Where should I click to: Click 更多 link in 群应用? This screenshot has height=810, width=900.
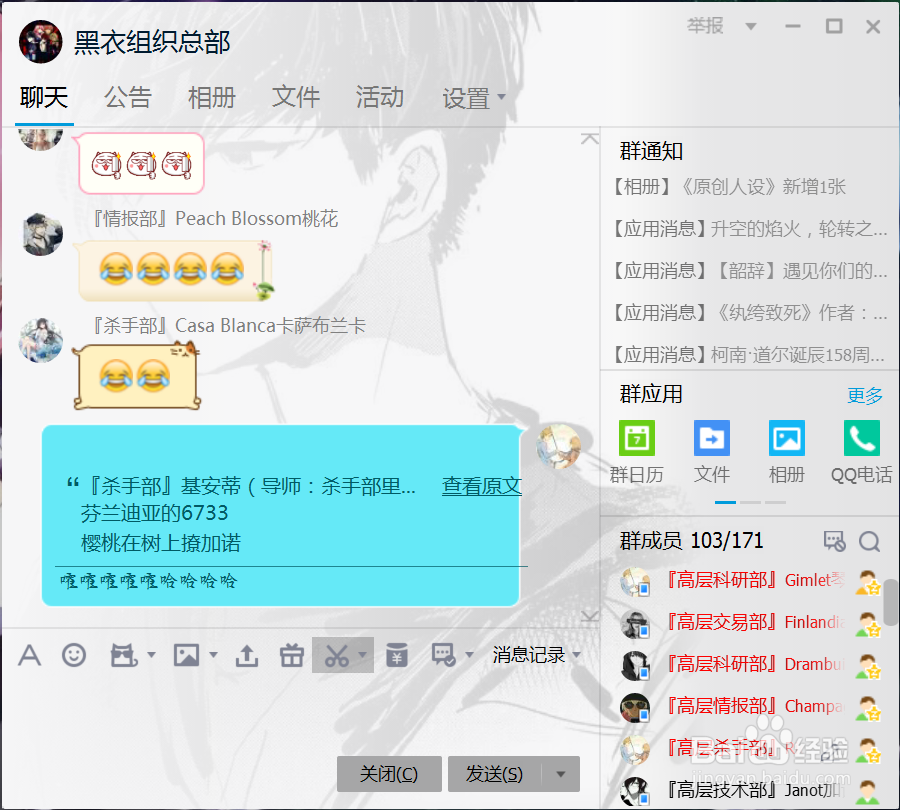(865, 395)
